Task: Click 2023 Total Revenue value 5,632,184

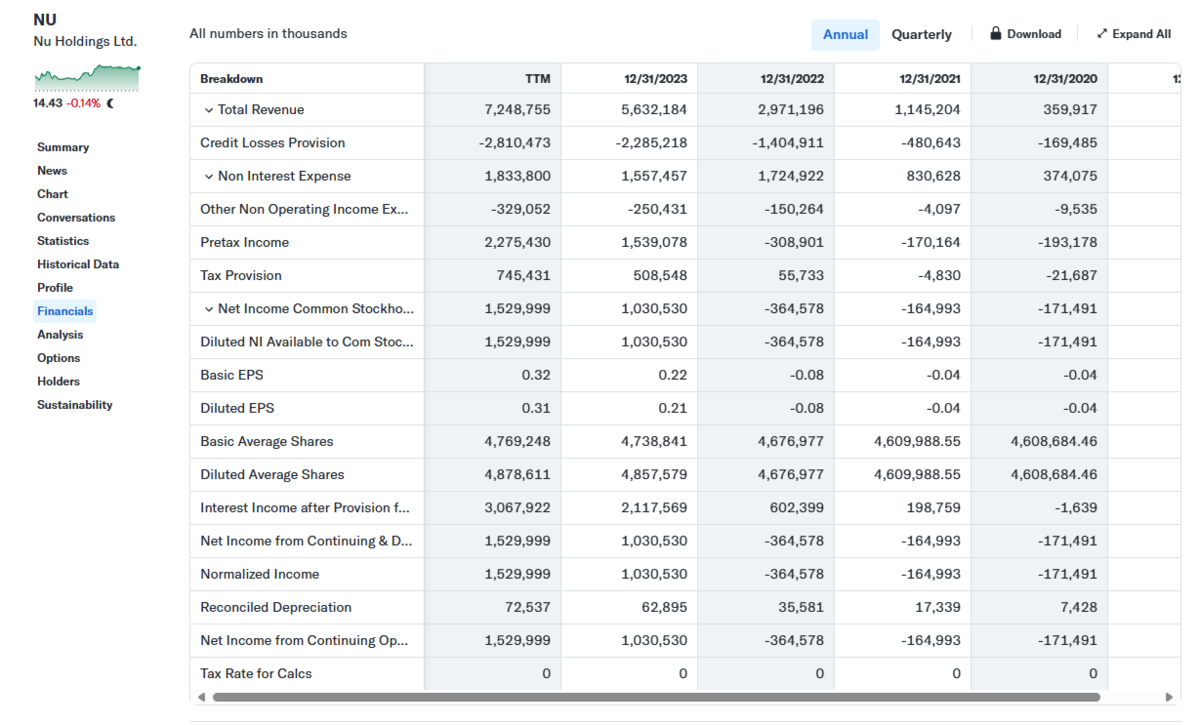Action: [654, 110]
